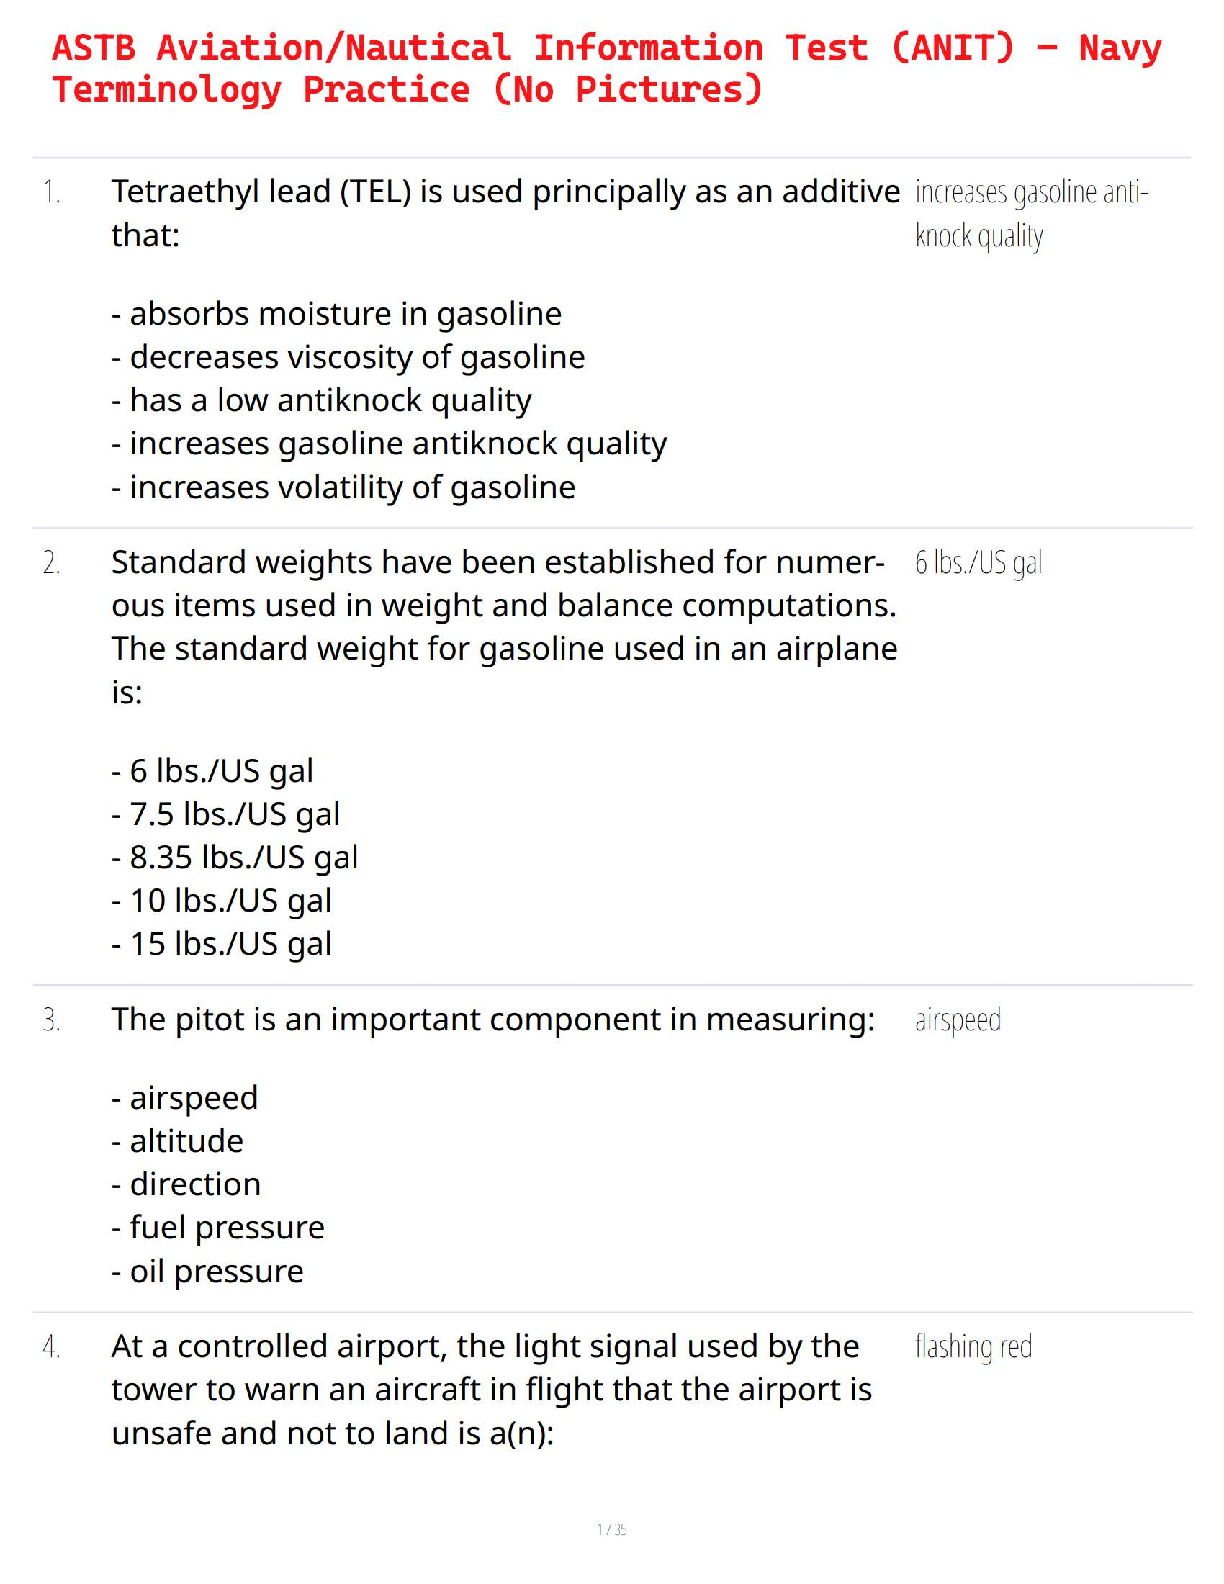Select the "increases gasoline antiknock quality" option
The height and width of the screenshot is (1584, 1224).
(398, 443)
